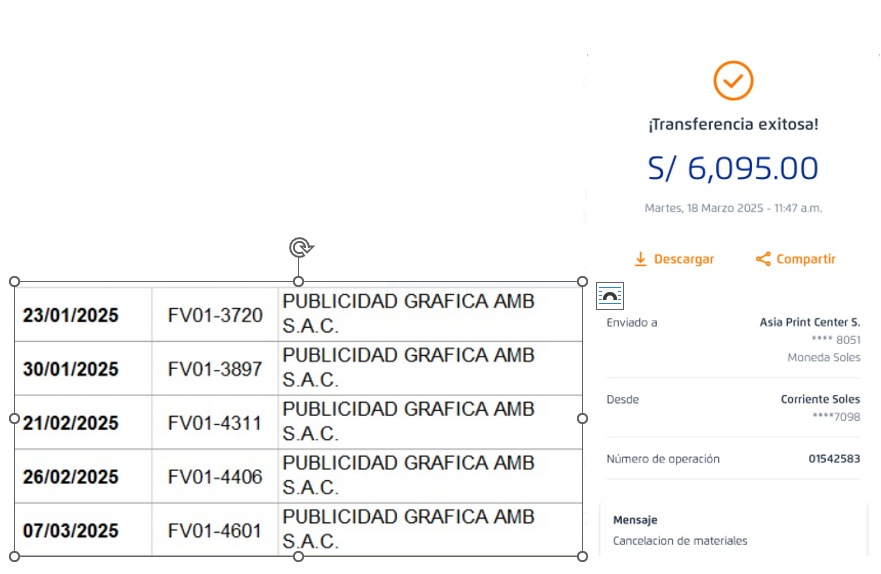This screenshot has width=881, height=574.
Task: Click the bottom-left resize handle of the table image
Action: [x=14, y=556]
